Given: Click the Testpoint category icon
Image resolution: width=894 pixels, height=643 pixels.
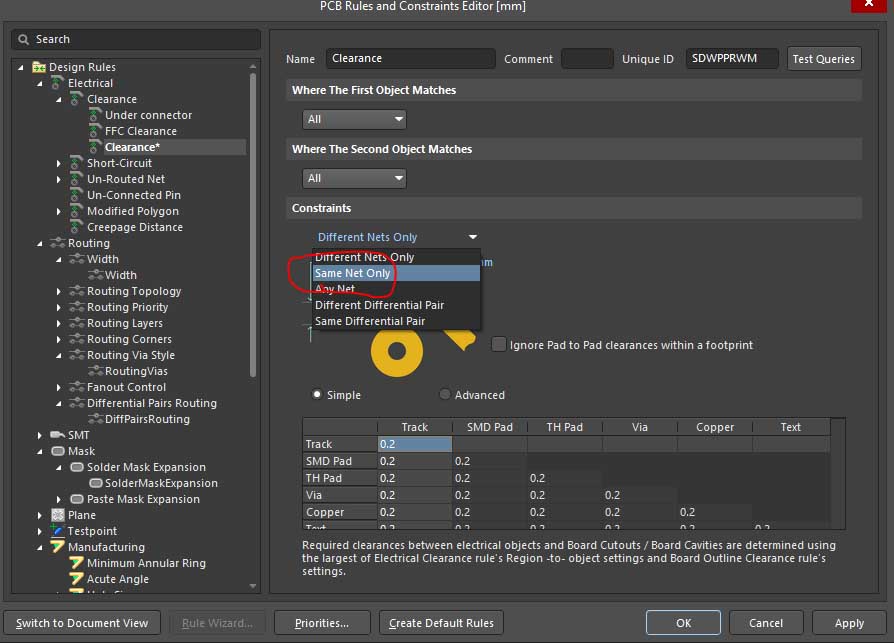Looking at the screenshot, I should (x=58, y=531).
